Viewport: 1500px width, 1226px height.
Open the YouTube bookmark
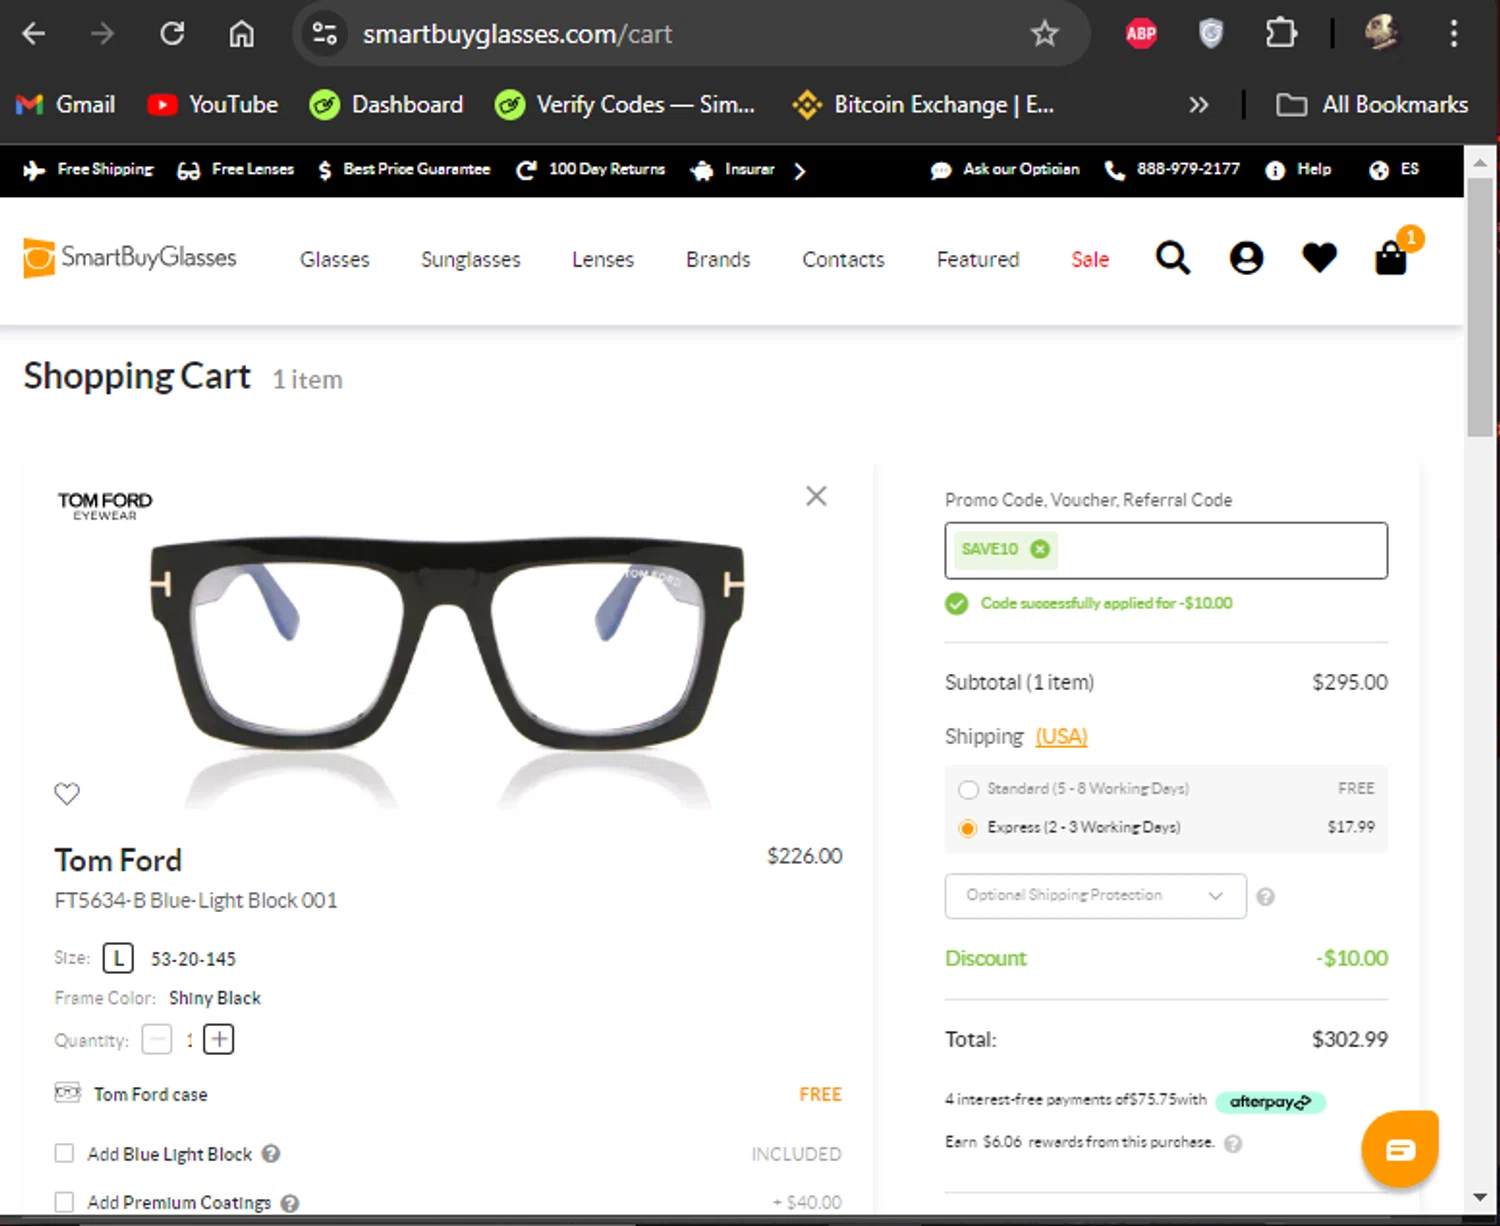point(213,104)
